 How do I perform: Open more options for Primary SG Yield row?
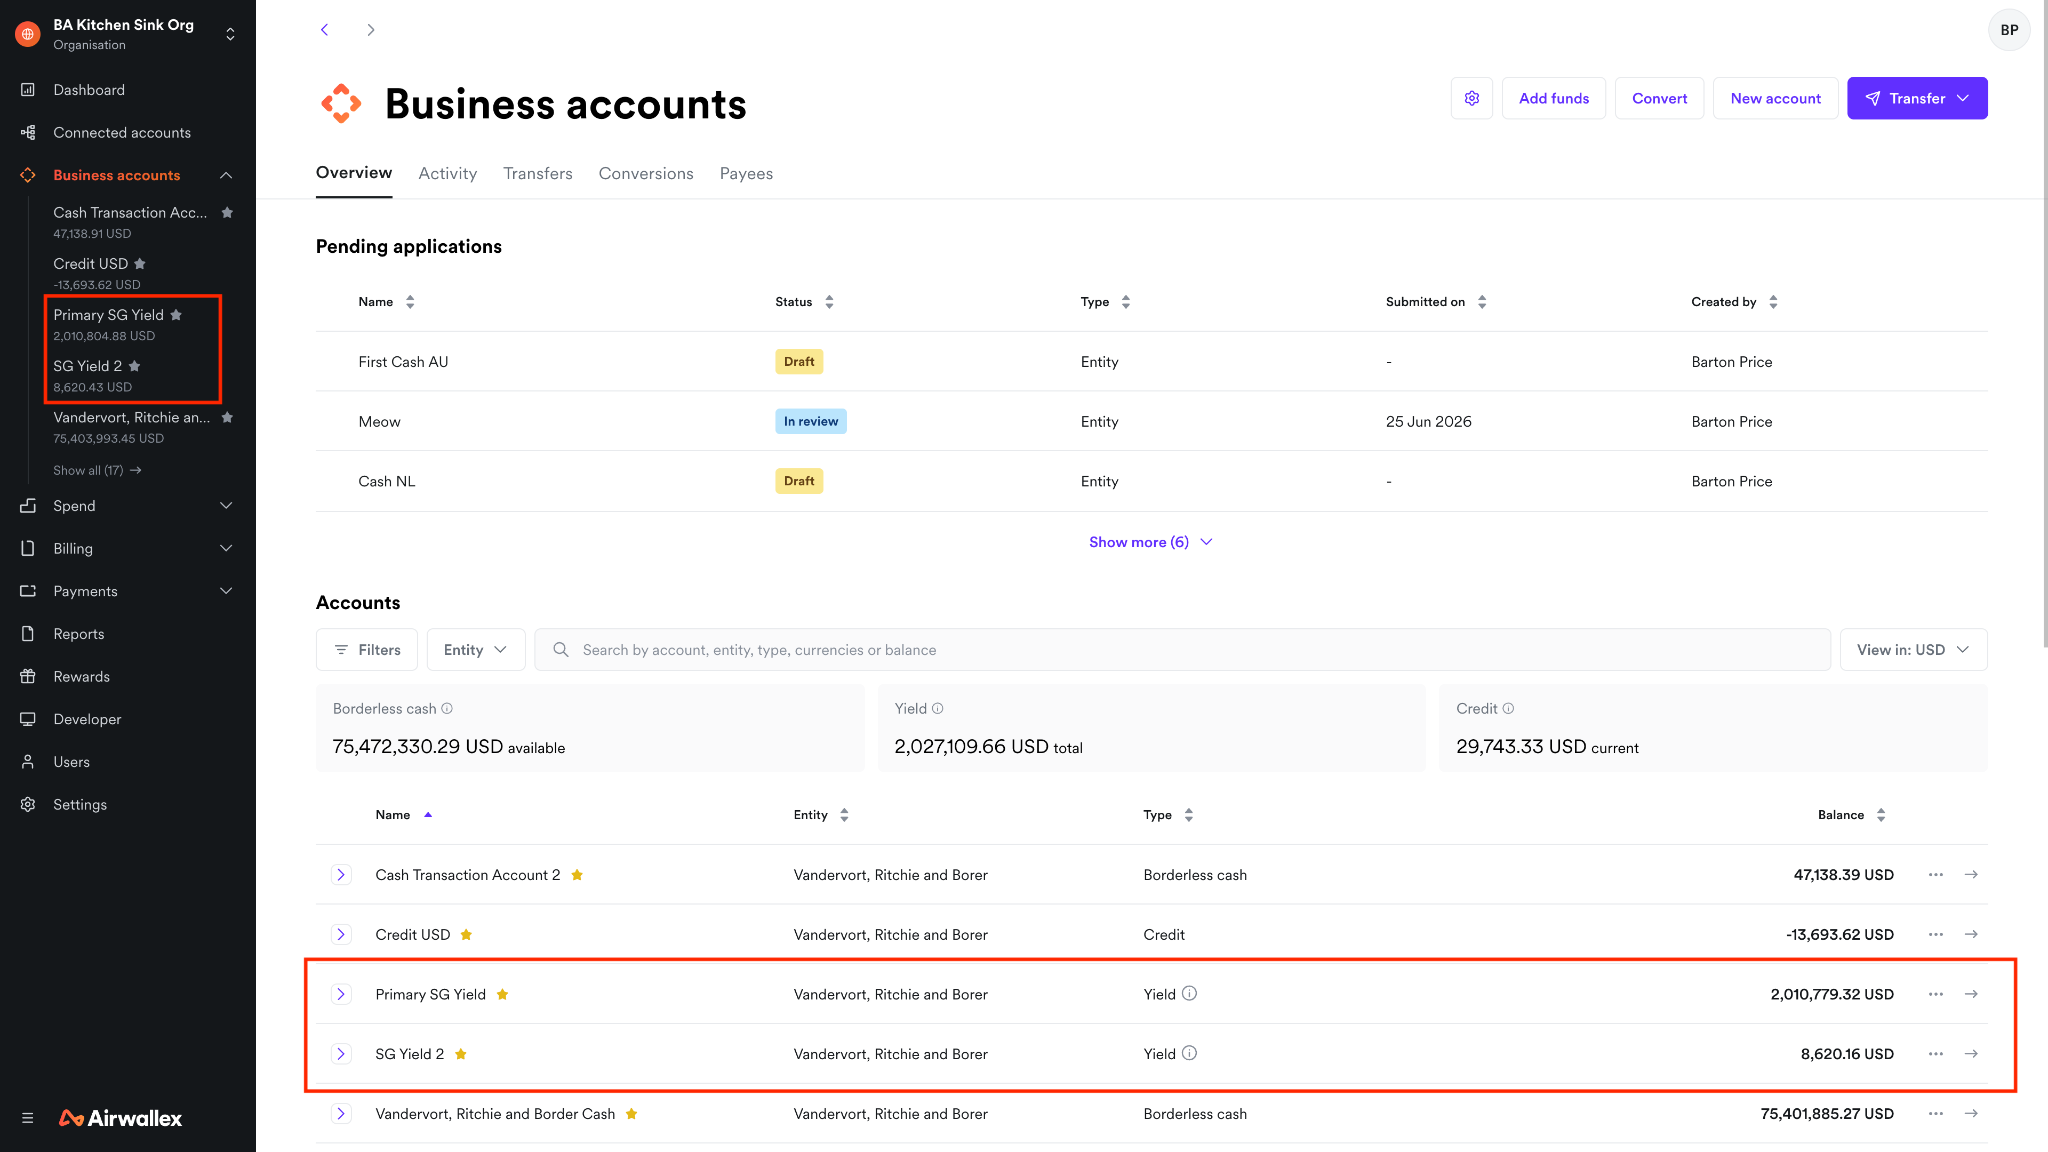pos(1936,994)
